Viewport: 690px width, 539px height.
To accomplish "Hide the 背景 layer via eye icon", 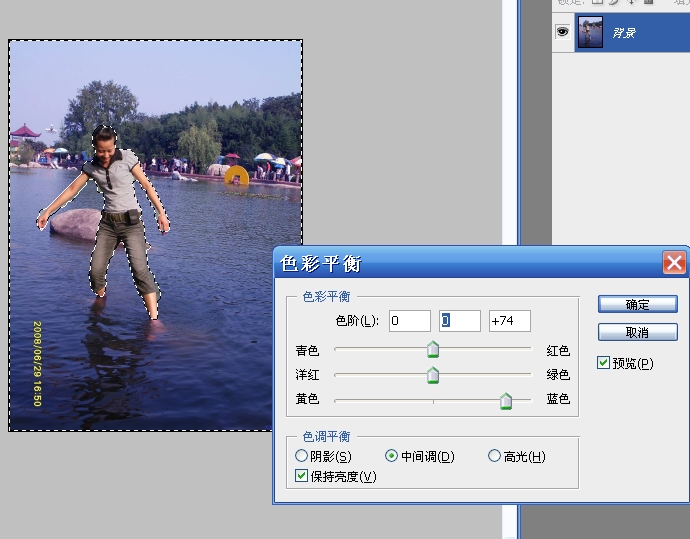I will point(562,32).
